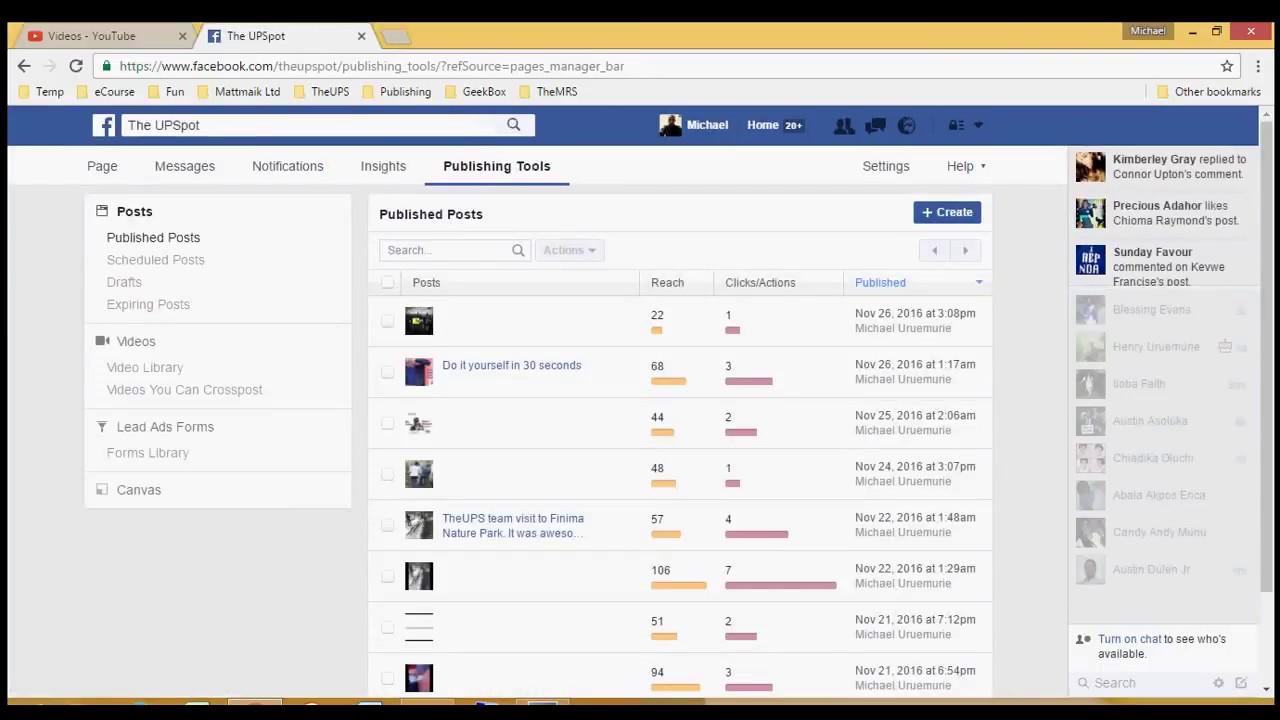Image resolution: width=1280 pixels, height=720 pixels.
Task: Click Videos camera icon in sidebar
Action: (102, 341)
